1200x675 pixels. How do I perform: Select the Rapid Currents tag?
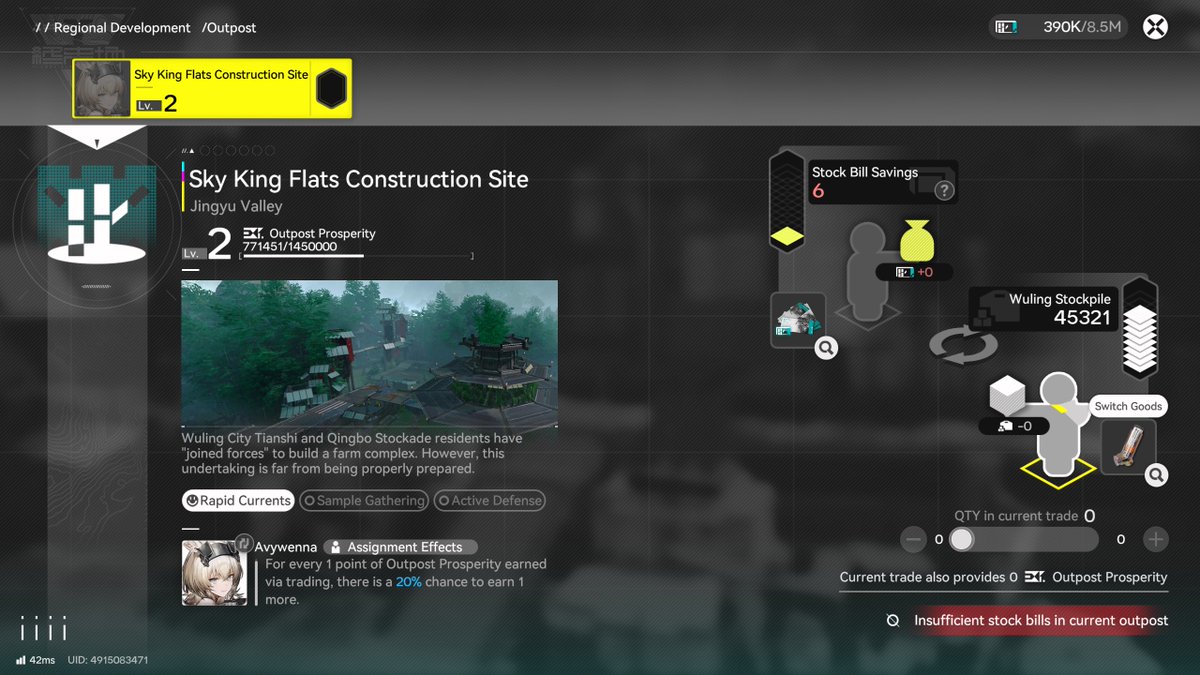click(238, 500)
